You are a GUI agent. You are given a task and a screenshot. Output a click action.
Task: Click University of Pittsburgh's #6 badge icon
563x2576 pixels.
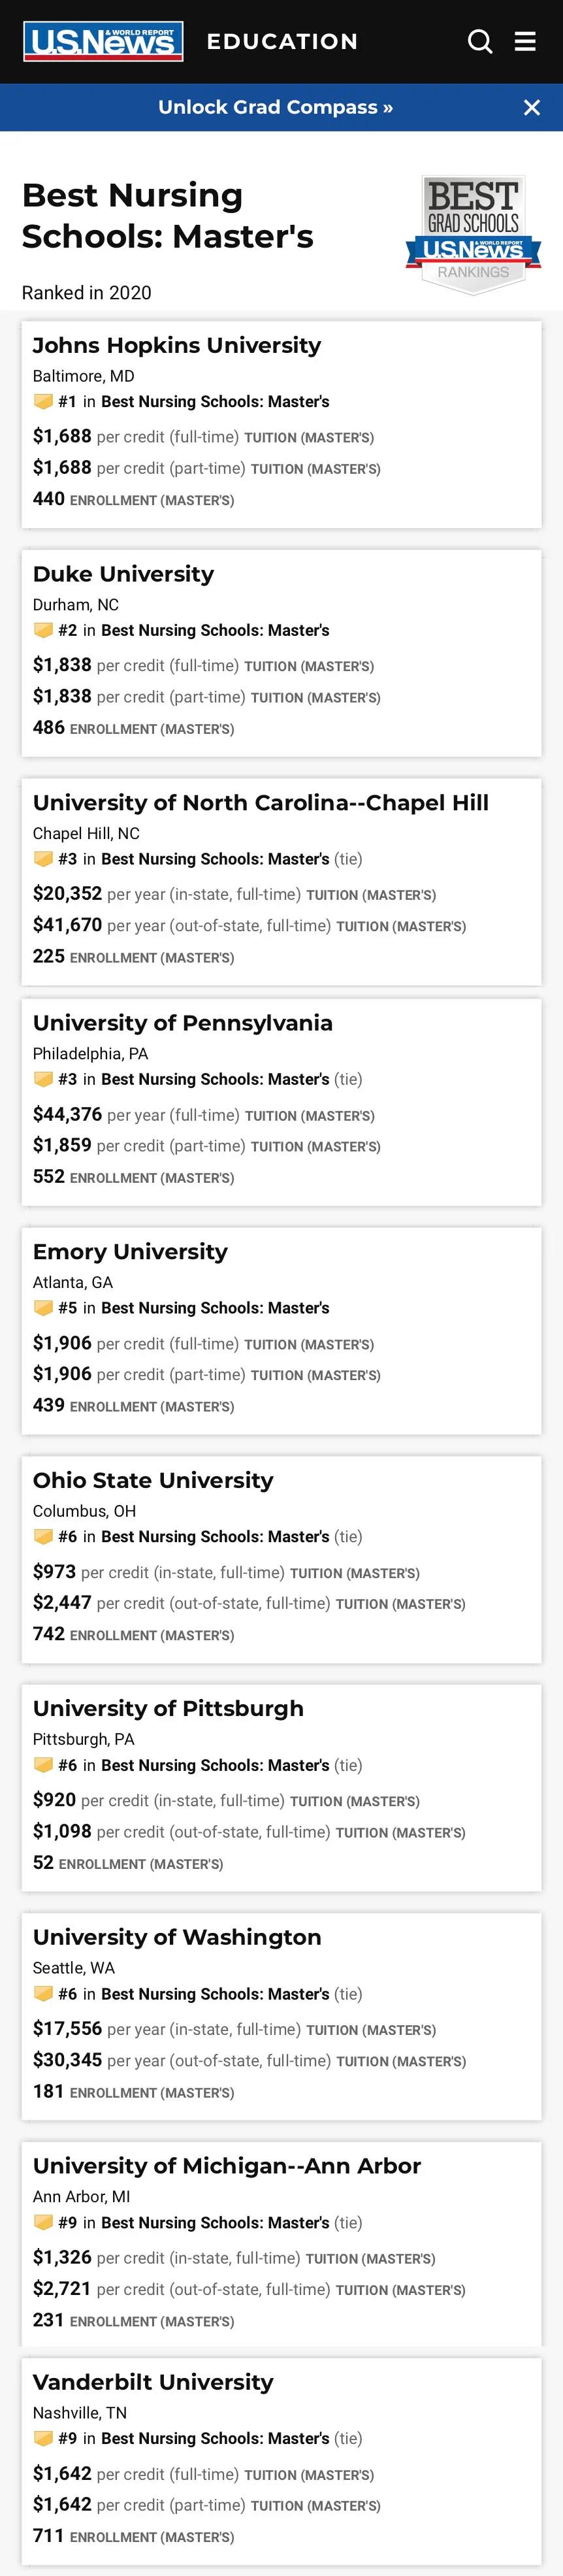coord(43,1765)
